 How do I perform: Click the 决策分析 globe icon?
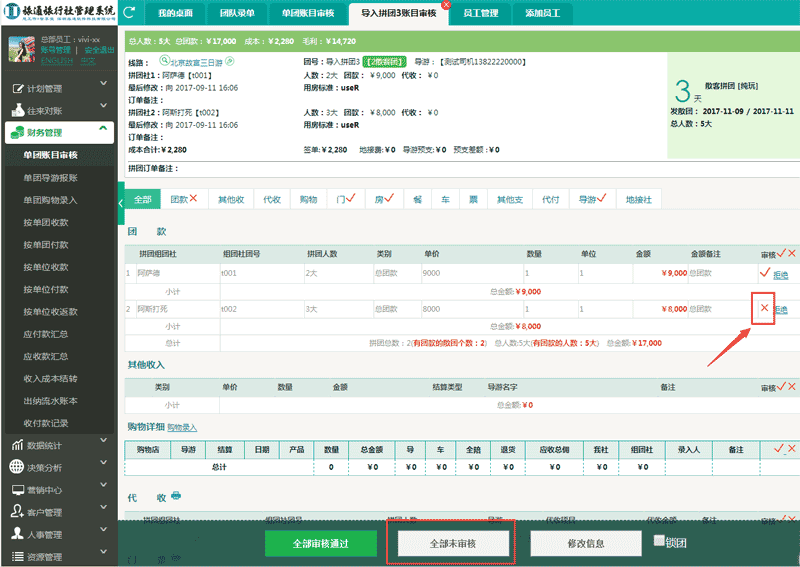tap(17, 467)
